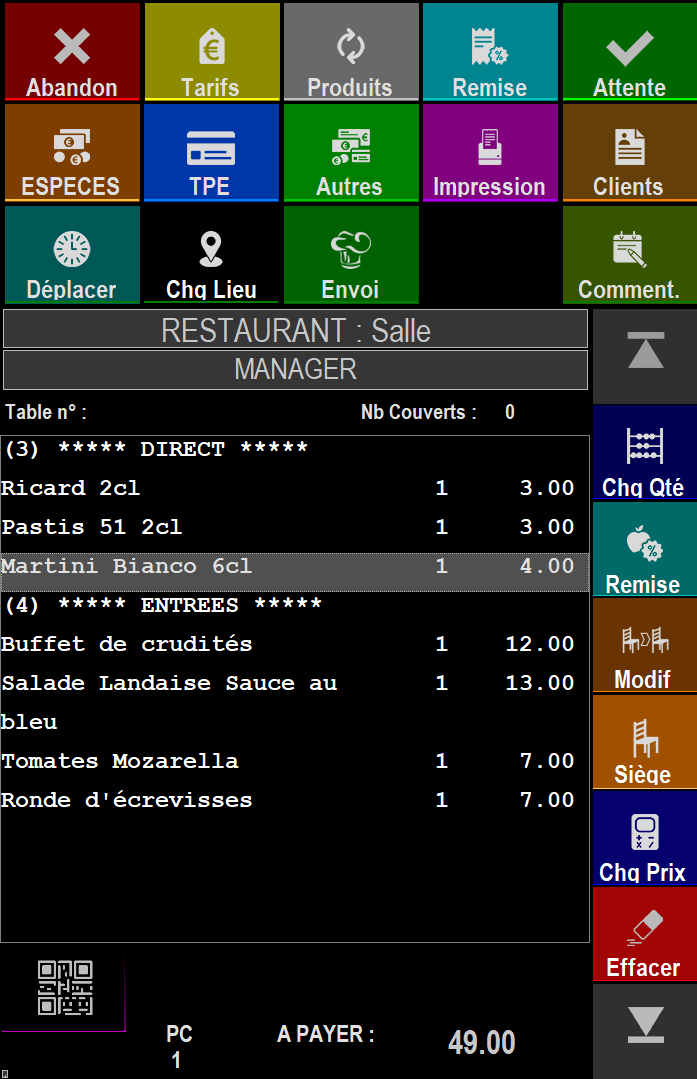Jump to the top of the list
The width and height of the screenshot is (697, 1079).
coord(645,356)
